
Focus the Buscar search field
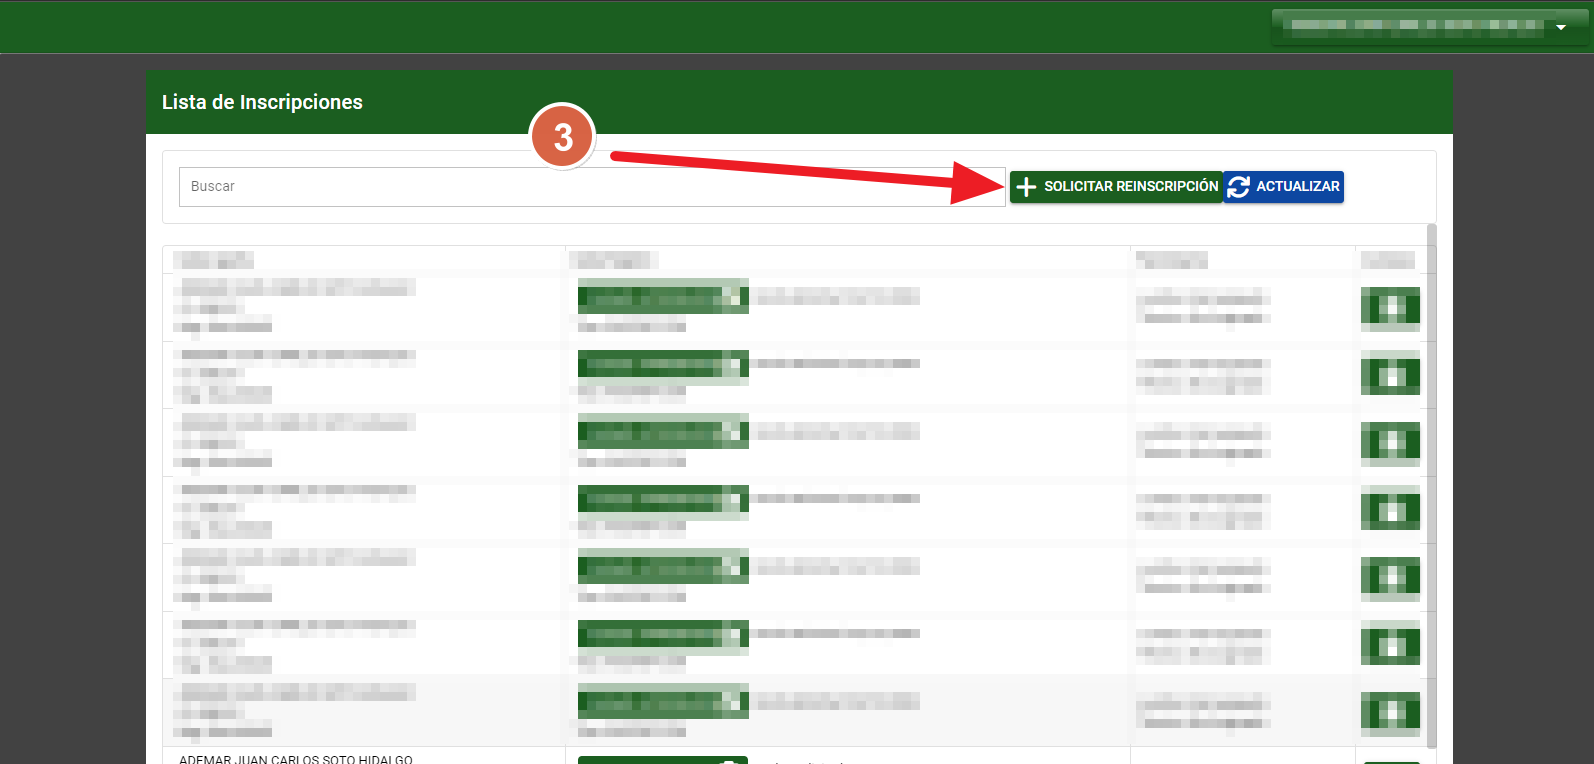click(x=591, y=187)
